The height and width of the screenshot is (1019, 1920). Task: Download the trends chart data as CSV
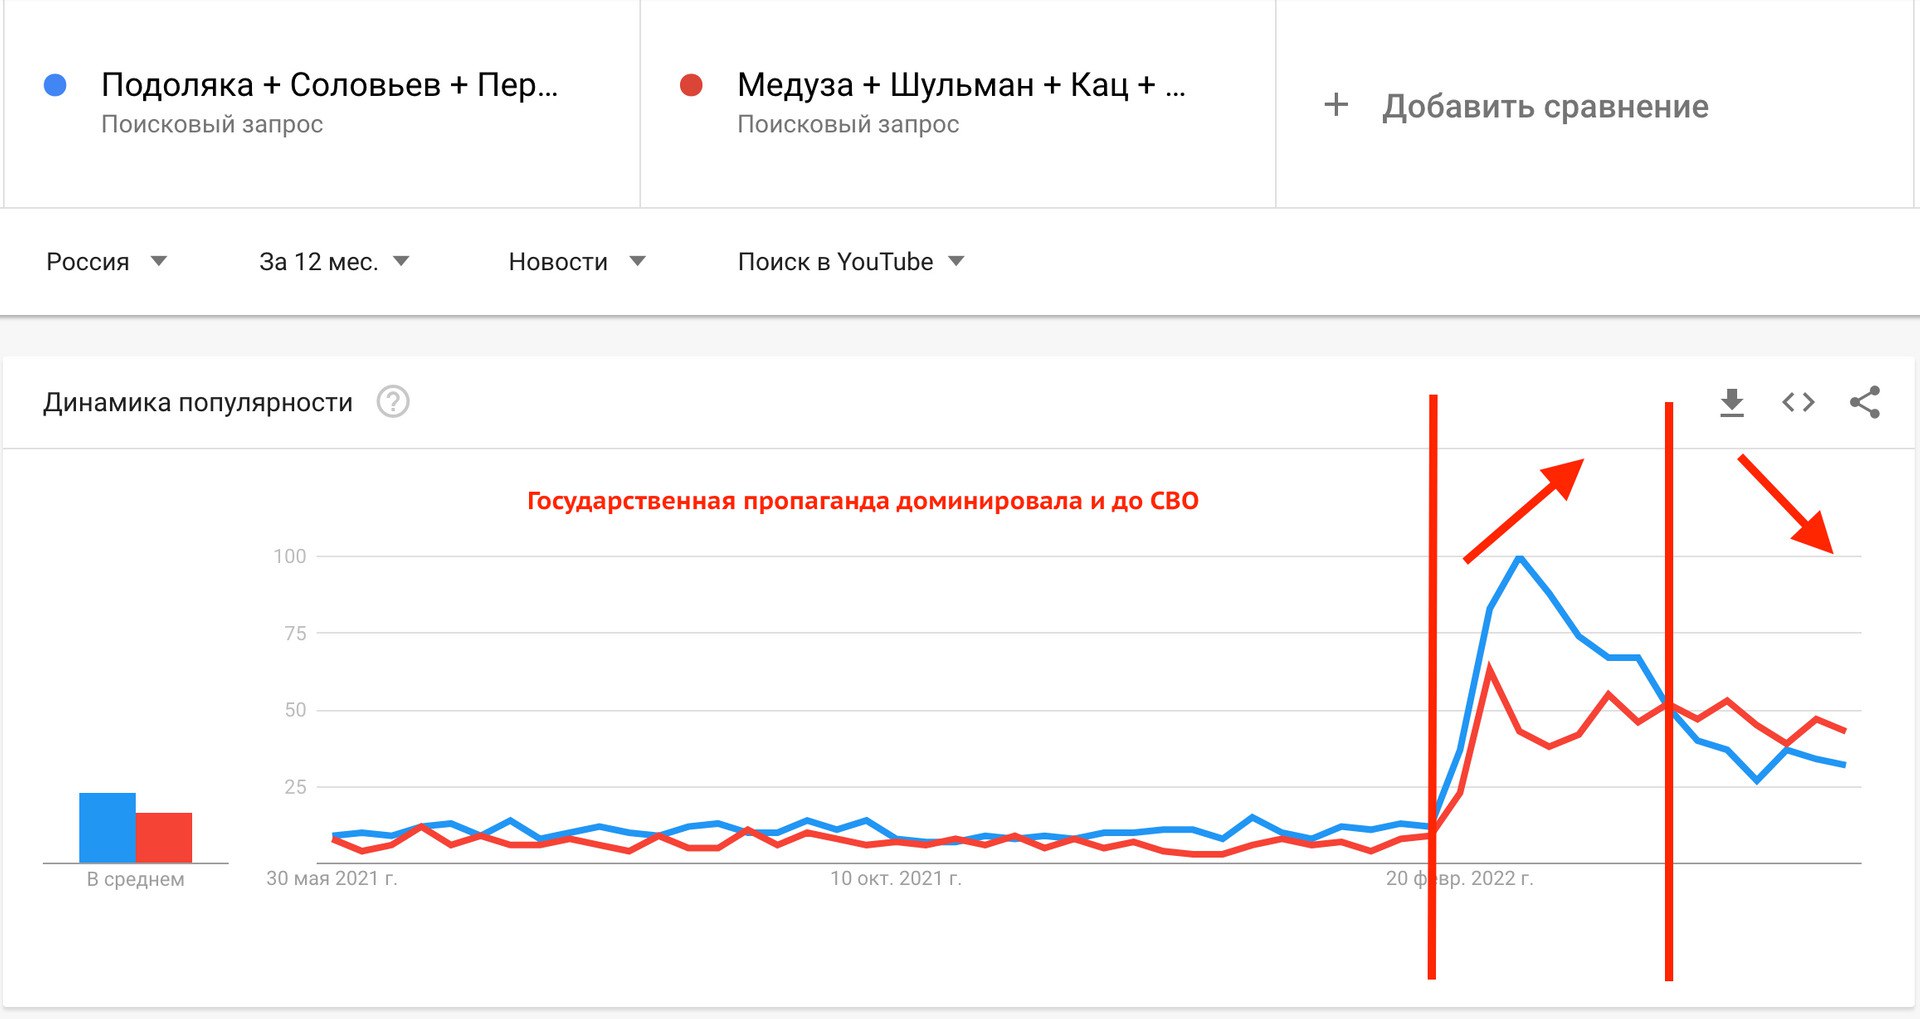(x=1733, y=402)
